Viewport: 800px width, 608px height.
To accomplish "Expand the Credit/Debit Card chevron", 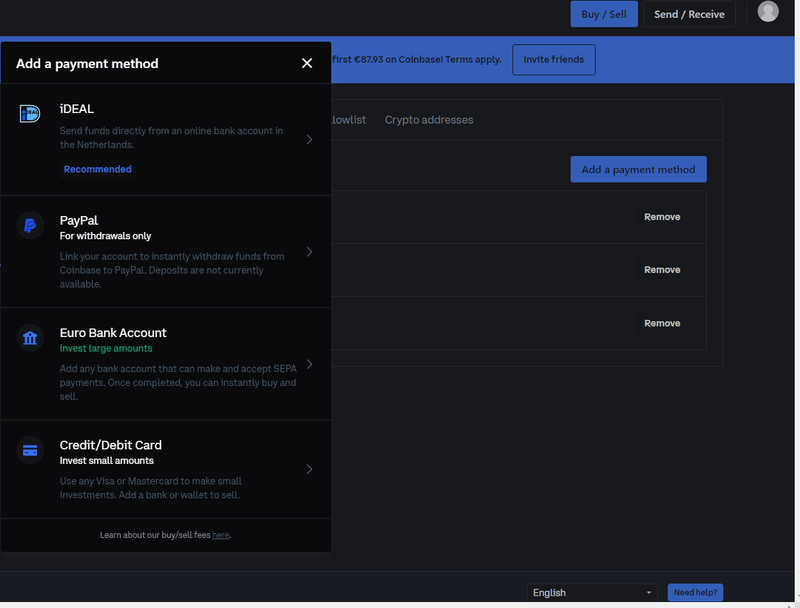I will [309, 469].
